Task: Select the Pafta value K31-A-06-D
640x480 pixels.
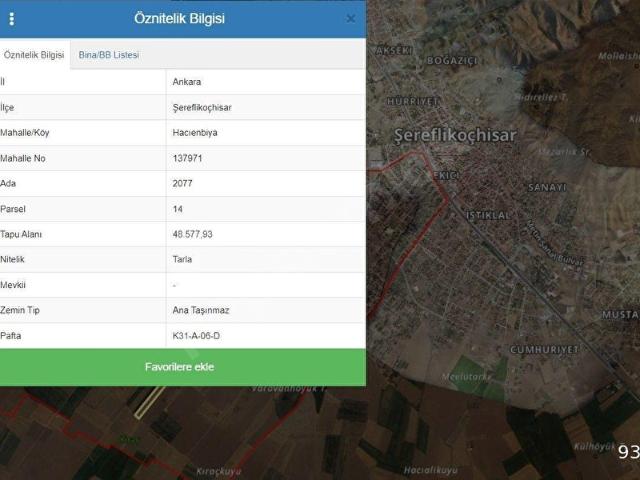Action: (x=196, y=336)
